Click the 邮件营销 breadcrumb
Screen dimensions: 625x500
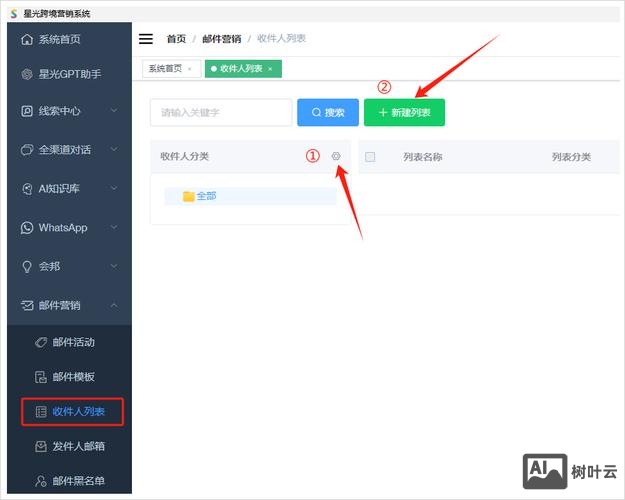point(222,39)
